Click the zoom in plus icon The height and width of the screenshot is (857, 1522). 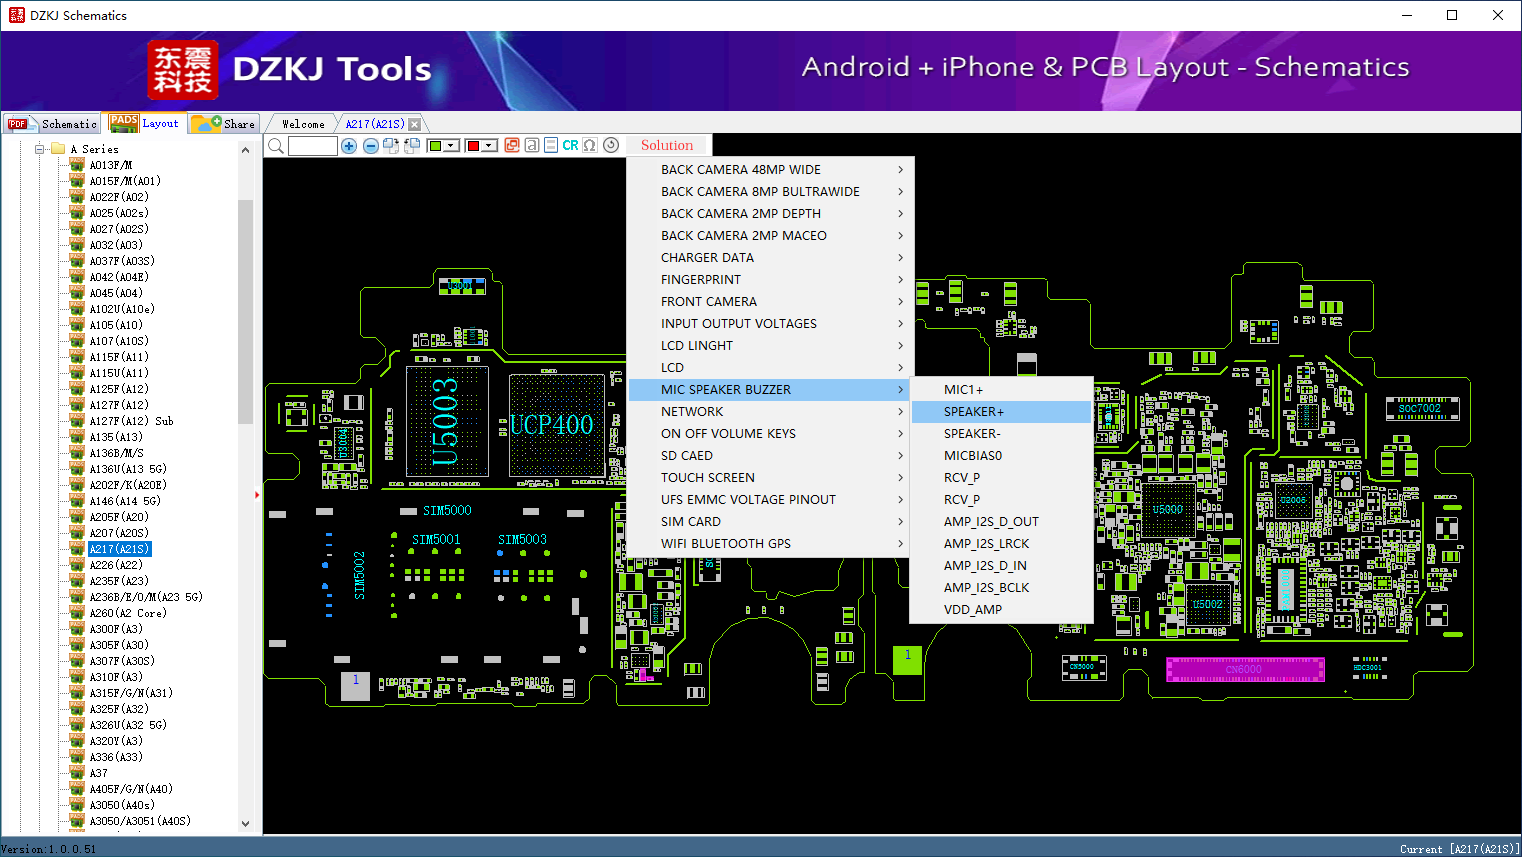[x=349, y=146]
